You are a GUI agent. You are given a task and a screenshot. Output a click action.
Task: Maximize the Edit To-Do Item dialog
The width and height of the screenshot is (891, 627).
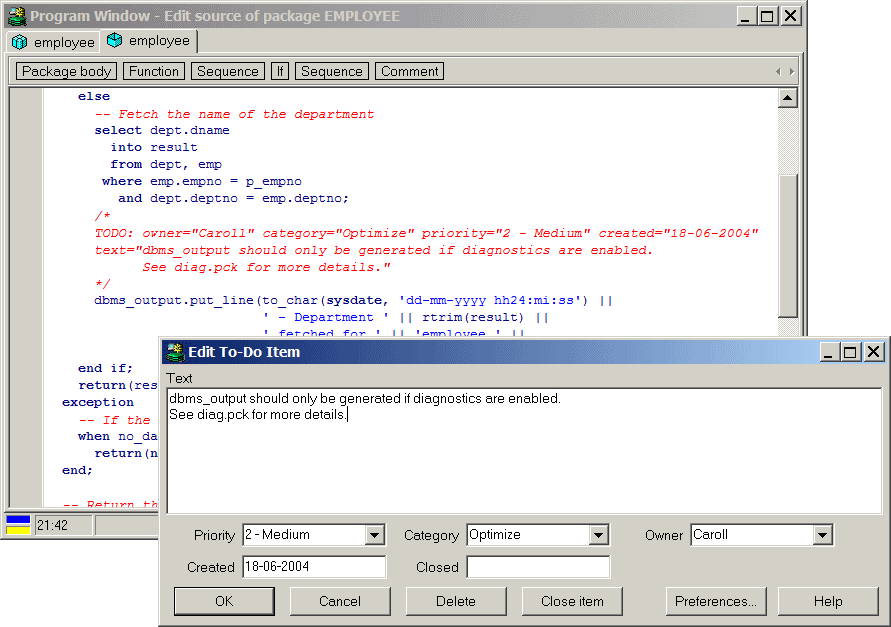pyautogui.click(x=850, y=352)
